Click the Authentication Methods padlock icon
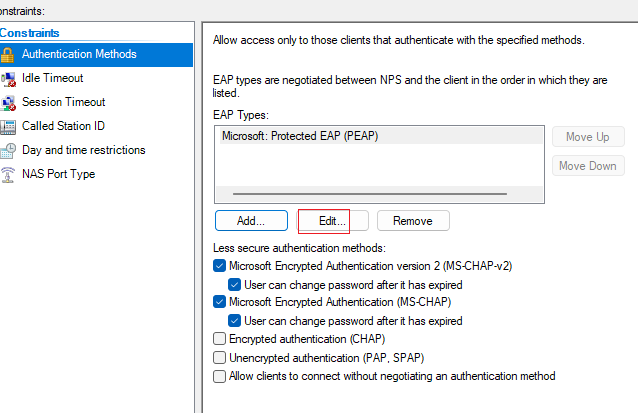638x413 pixels. [7, 55]
